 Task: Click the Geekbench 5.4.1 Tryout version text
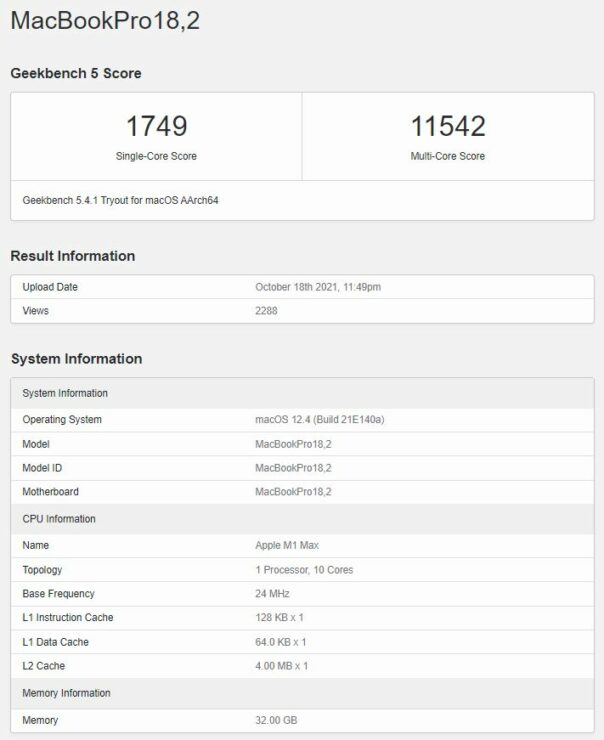click(x=120, y=200)
